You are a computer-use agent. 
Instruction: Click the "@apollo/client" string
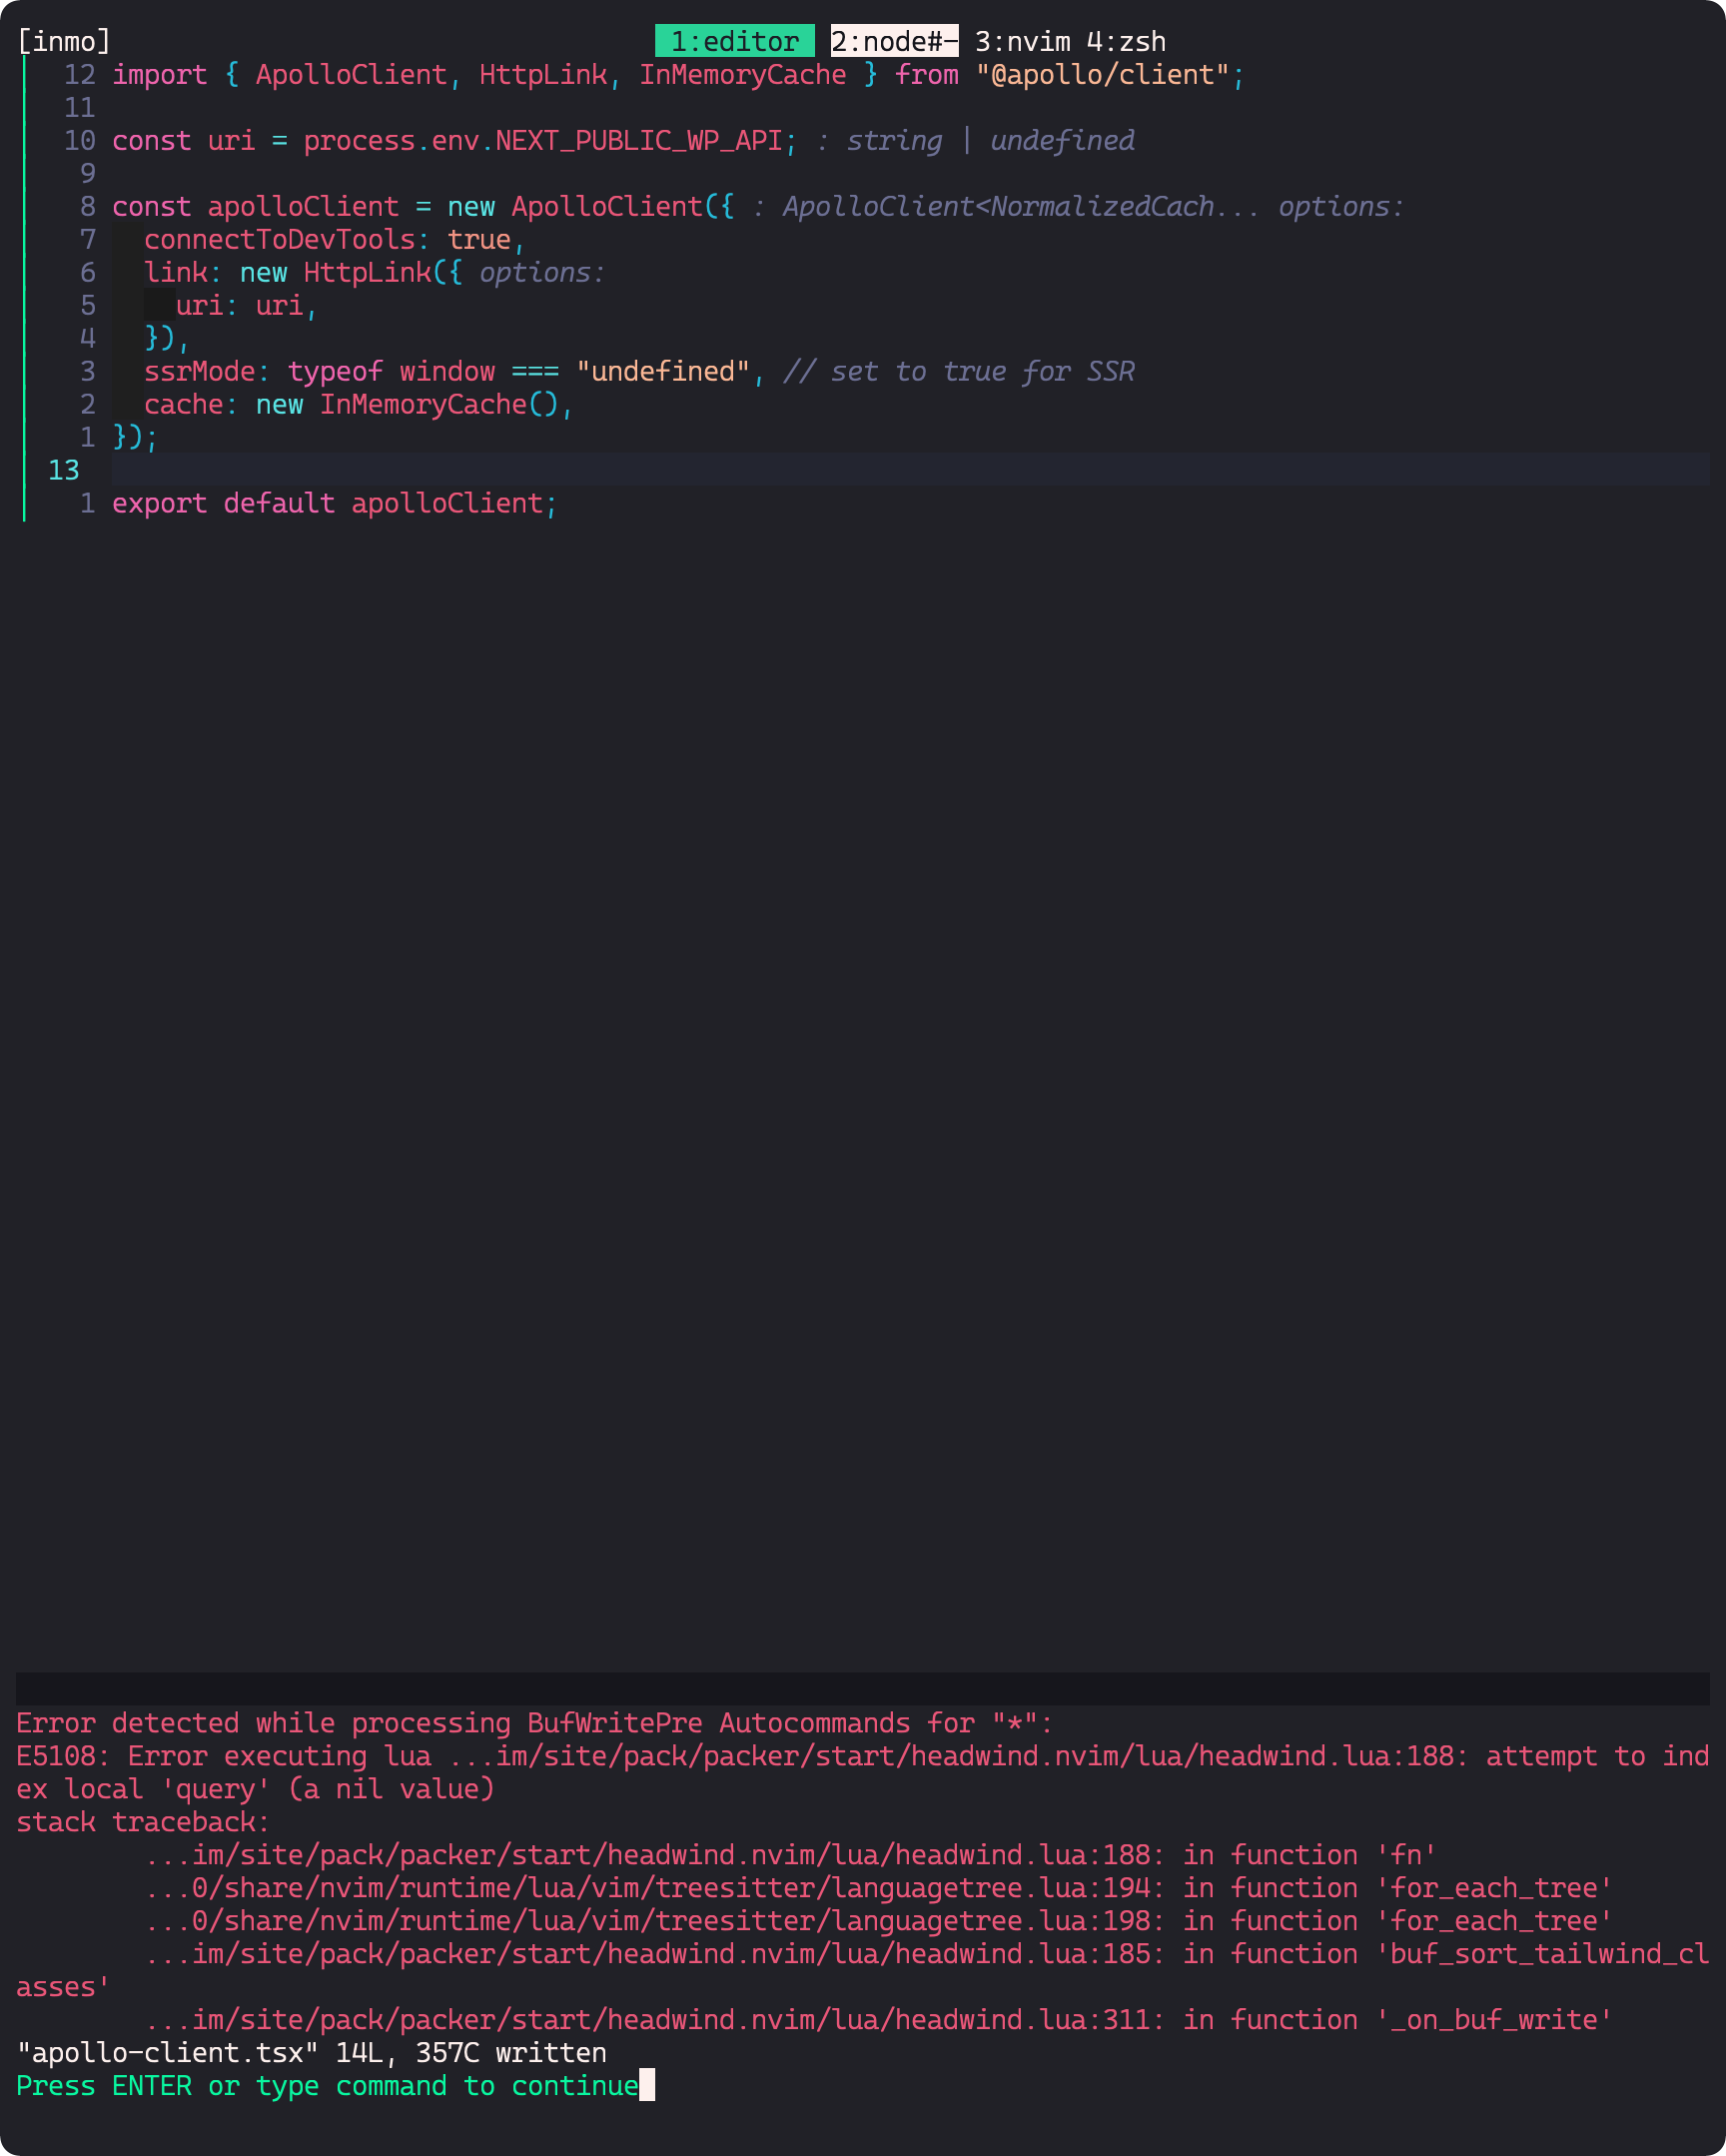1102,75
